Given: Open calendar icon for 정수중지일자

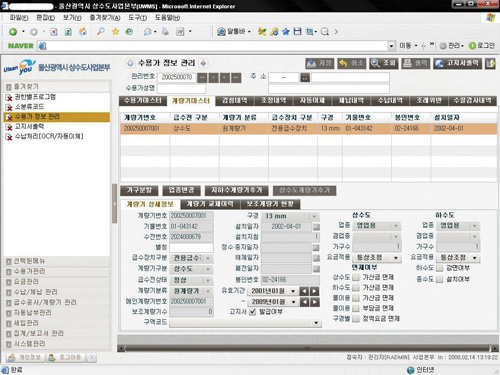Looking at the screenshot, I should pos(316,248).
